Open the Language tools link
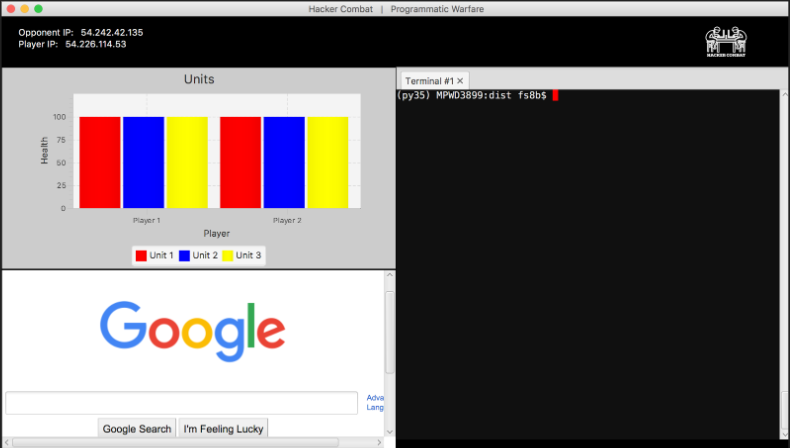The image size is (790, 448). click(375, 407)
